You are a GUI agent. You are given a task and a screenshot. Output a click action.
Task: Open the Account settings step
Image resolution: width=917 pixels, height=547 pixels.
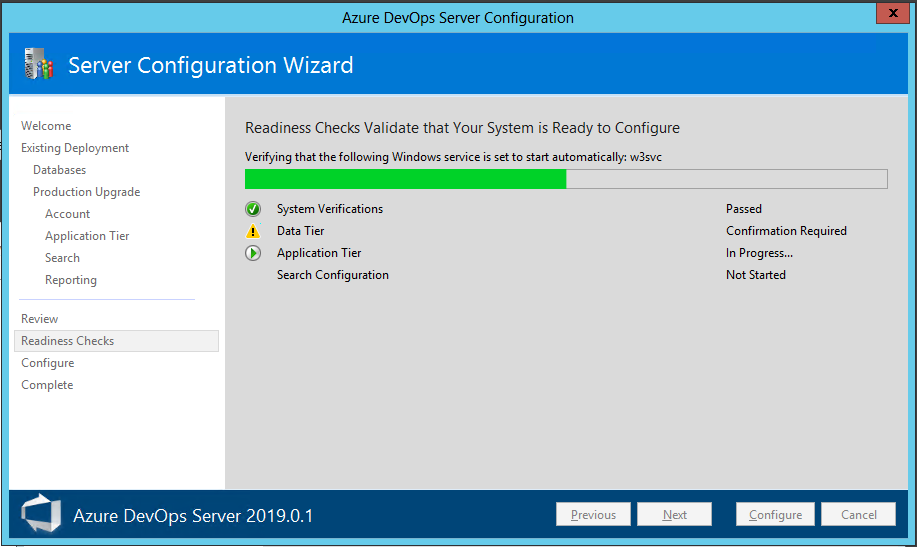coord(67,214)
